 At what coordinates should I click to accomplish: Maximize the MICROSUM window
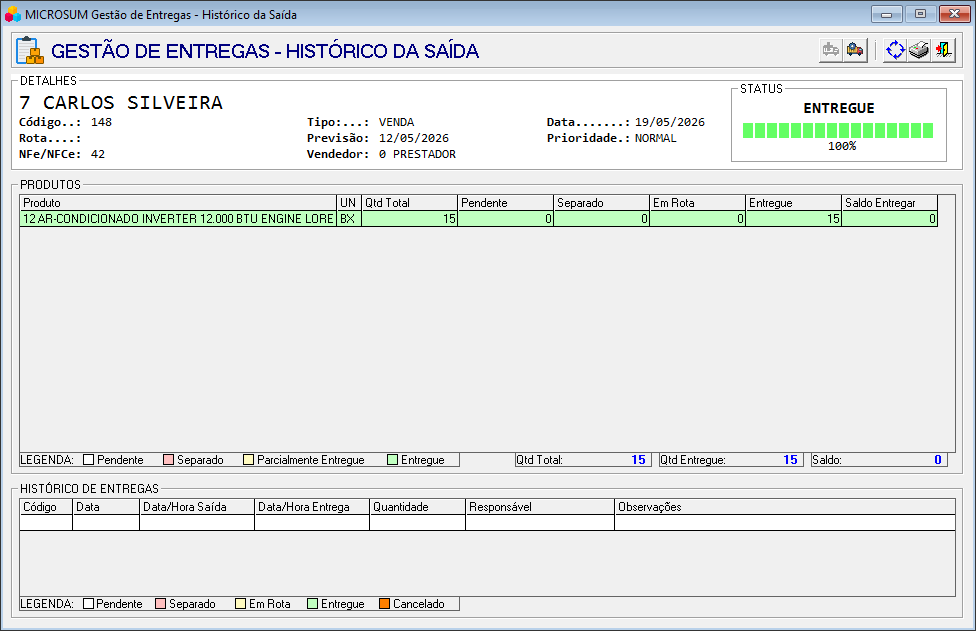[x=920, y=14]
